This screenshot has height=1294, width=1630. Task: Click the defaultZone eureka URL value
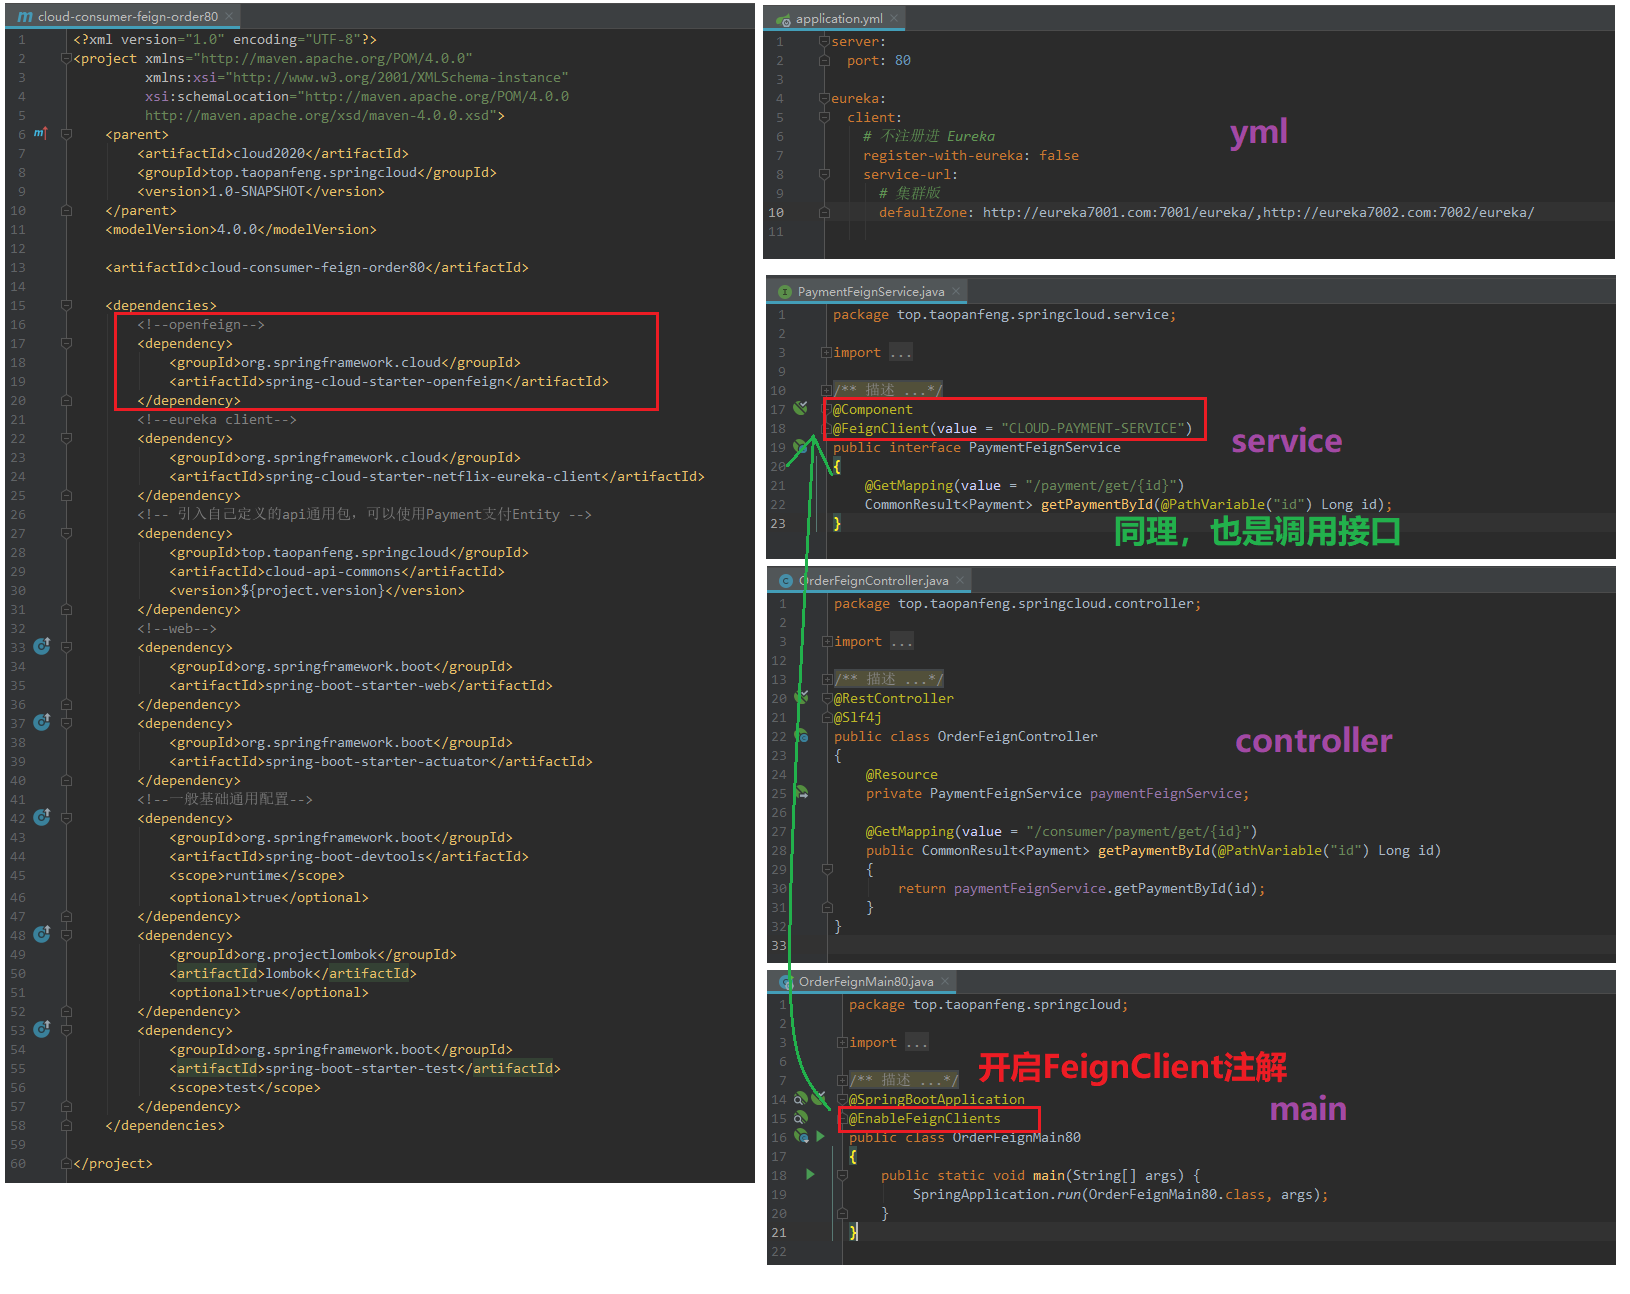tap(1258, 212)
